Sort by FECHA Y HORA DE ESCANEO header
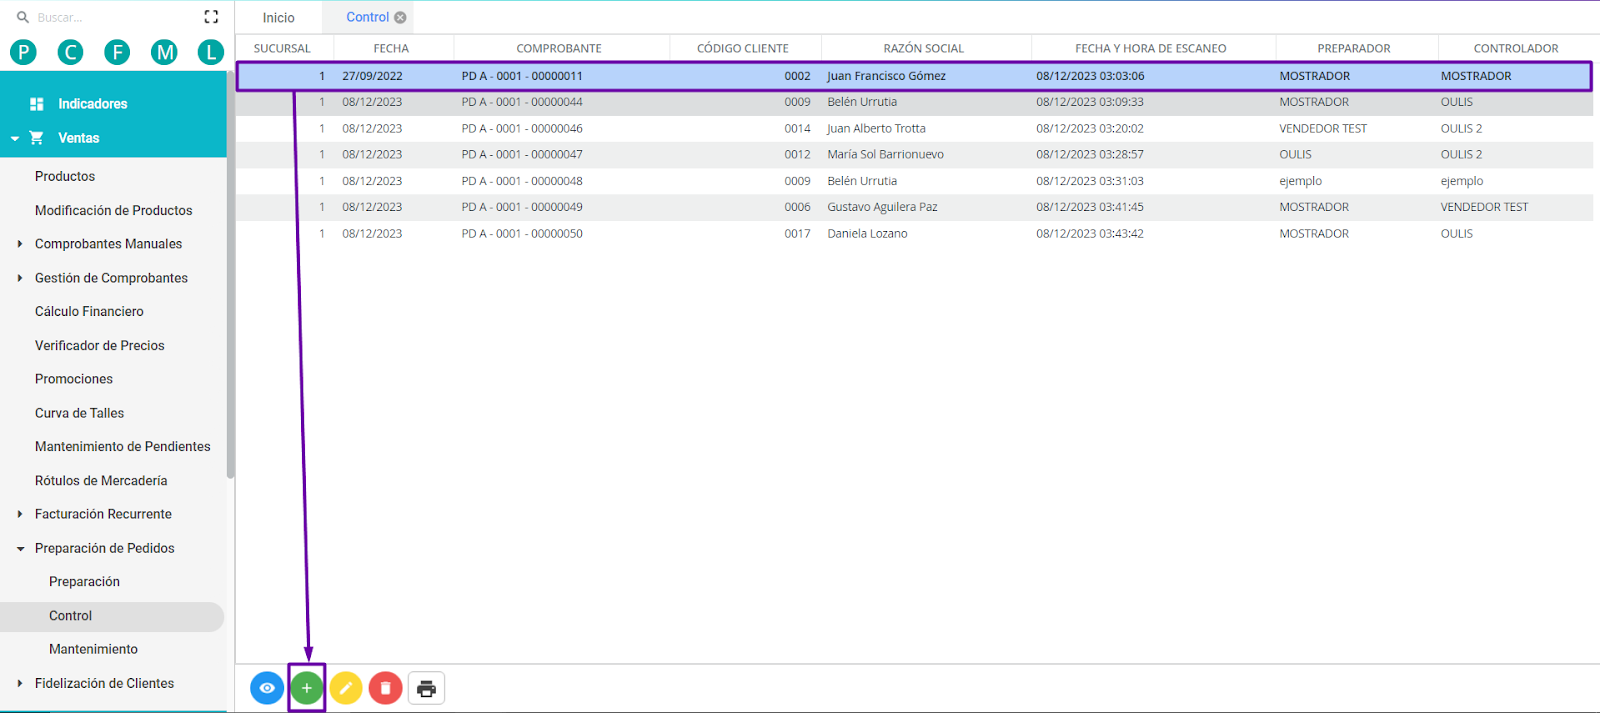This screenshot has height=713, width=1600. pyautogui.click(x=1151, y=48)
